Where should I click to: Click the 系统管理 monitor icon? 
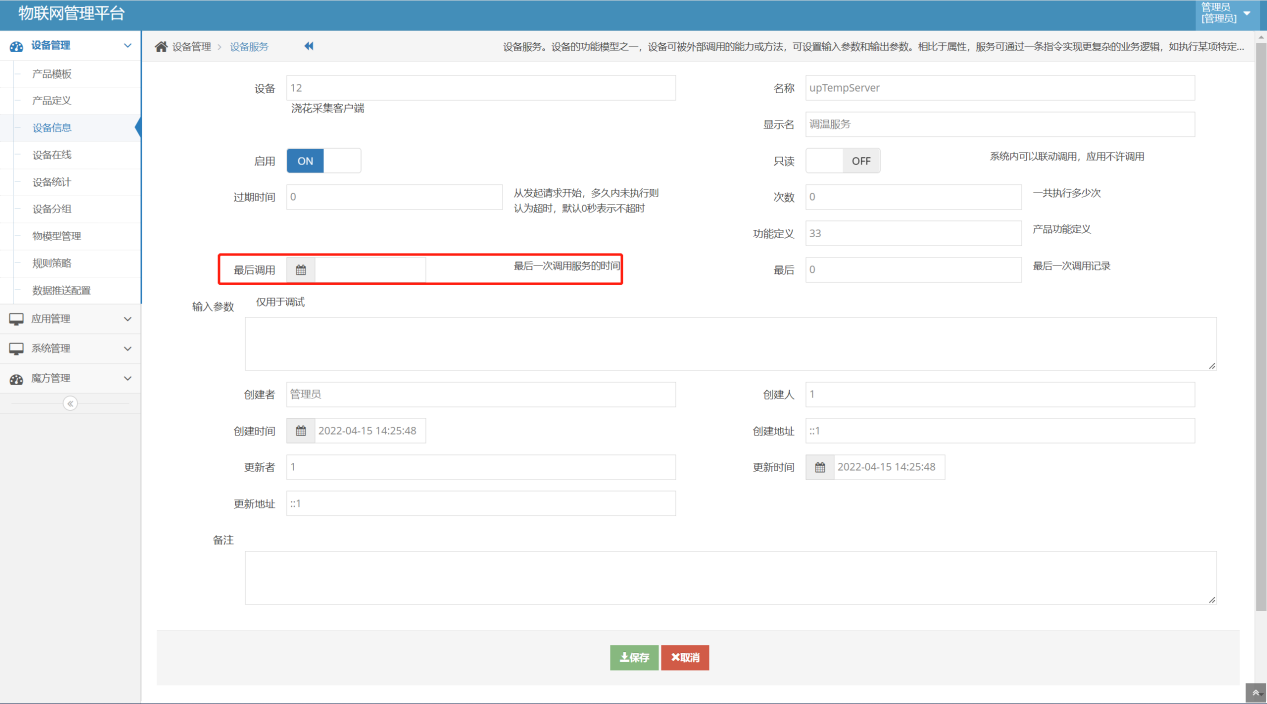[x=16, y=349]
